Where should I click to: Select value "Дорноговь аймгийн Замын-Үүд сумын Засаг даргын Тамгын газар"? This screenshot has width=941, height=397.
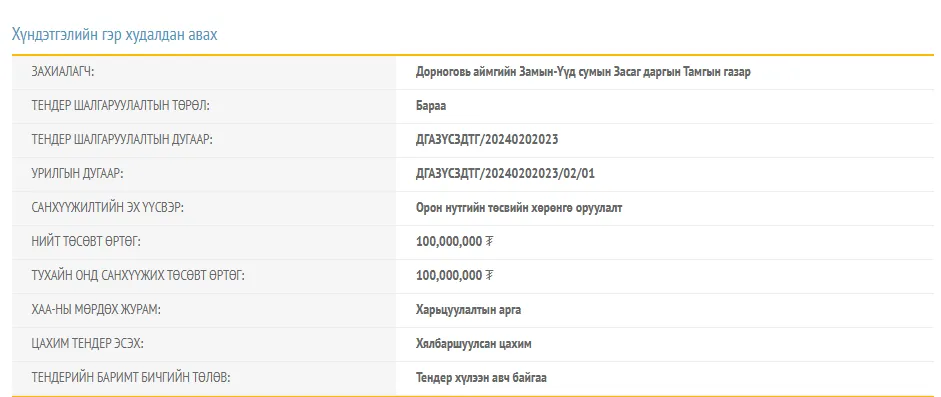pyautogui.click(x=583, y=72)
